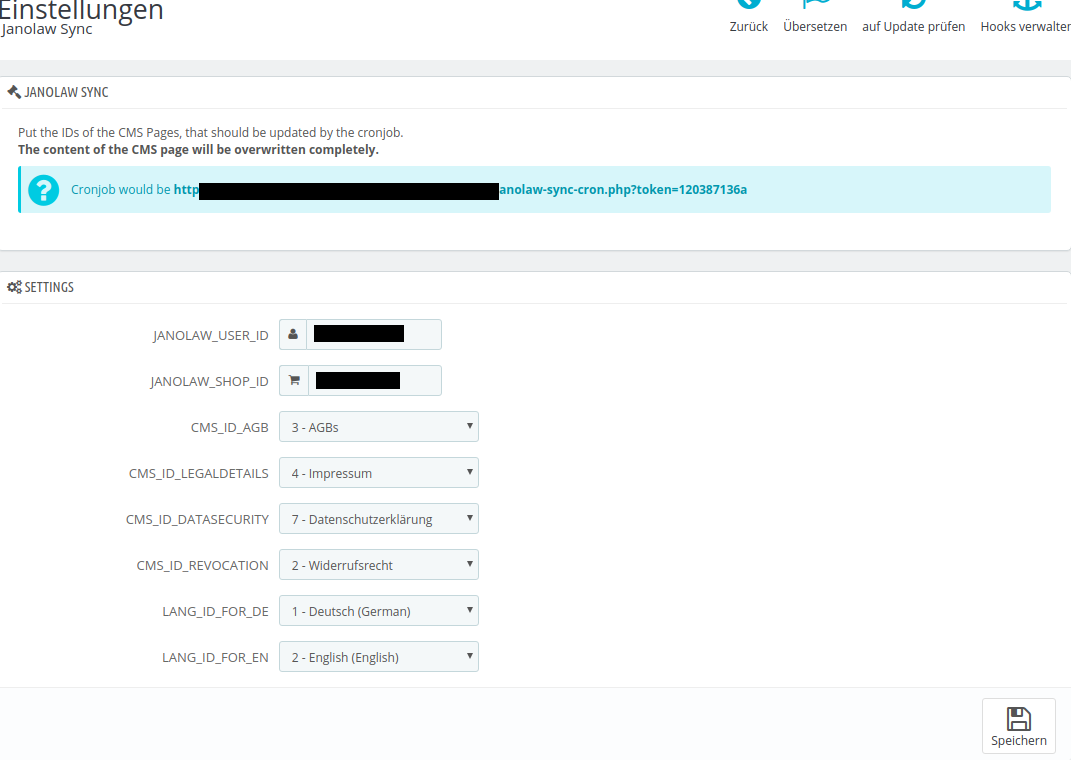Click the CMS_ID_AGB label
1071x760 pixels.
click(x=230, y=427)
